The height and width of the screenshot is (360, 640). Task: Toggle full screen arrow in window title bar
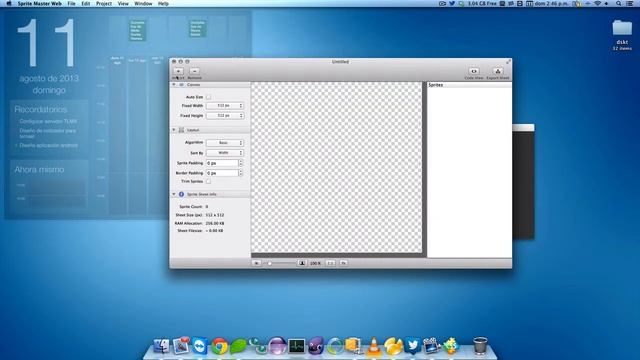[x=508, y=62]
